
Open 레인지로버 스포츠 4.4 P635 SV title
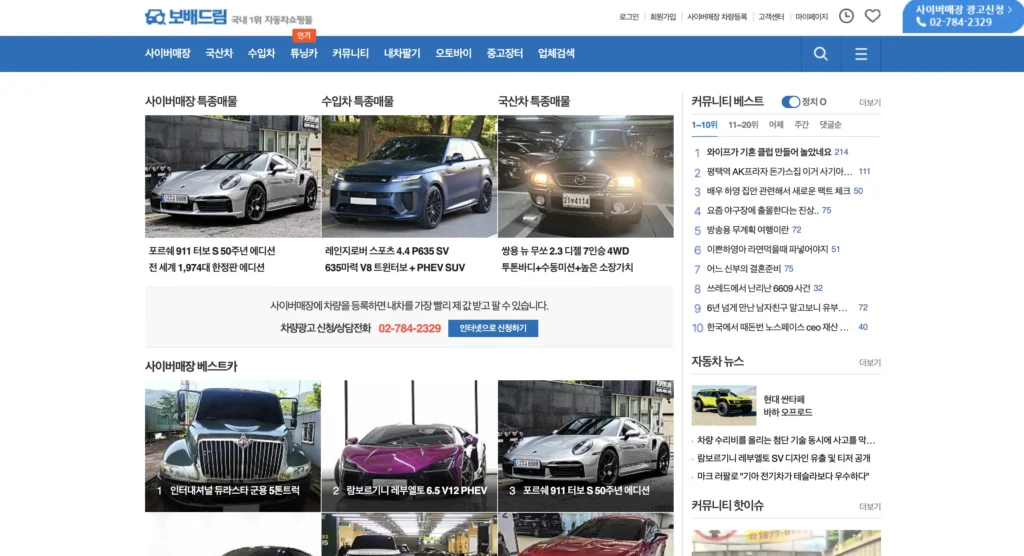tap(387, 251)
